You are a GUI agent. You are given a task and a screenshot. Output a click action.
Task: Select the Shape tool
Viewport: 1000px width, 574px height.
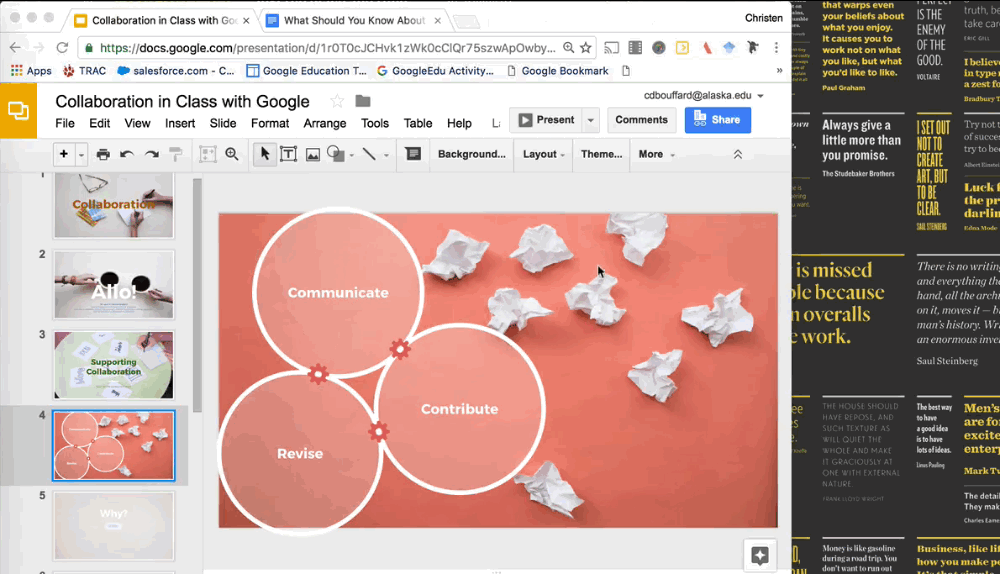tap(335, 154)
